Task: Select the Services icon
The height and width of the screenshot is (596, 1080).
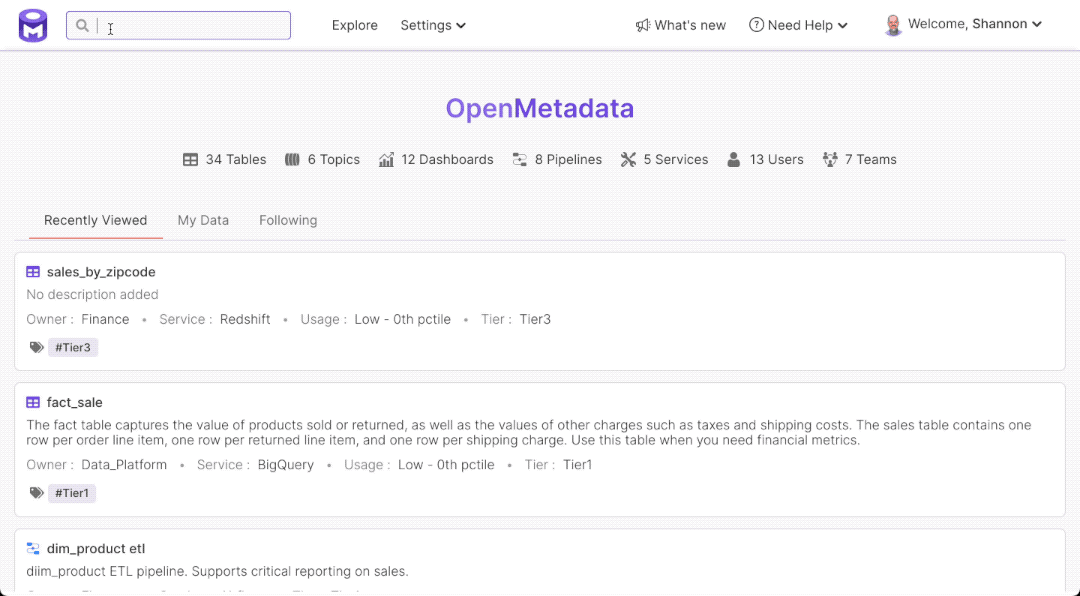Action: (x=628, y=159)
